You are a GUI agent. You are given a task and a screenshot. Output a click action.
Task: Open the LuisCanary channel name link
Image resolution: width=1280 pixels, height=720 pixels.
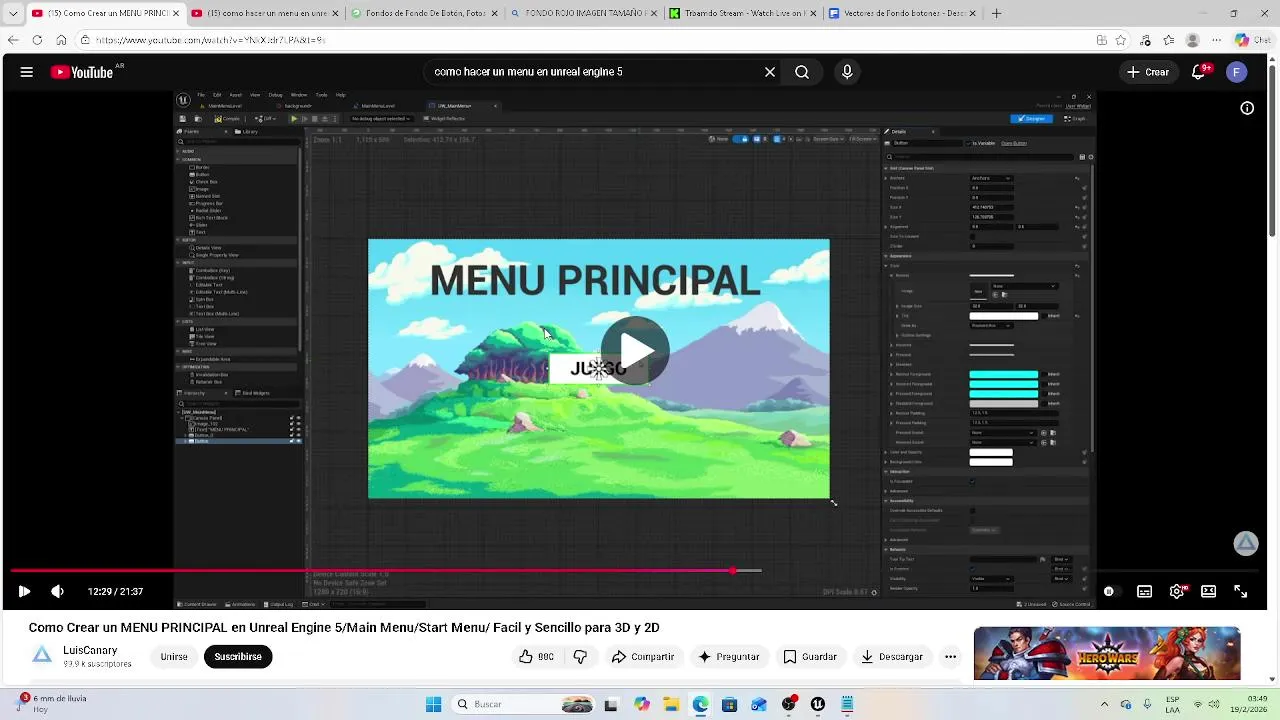90,650
